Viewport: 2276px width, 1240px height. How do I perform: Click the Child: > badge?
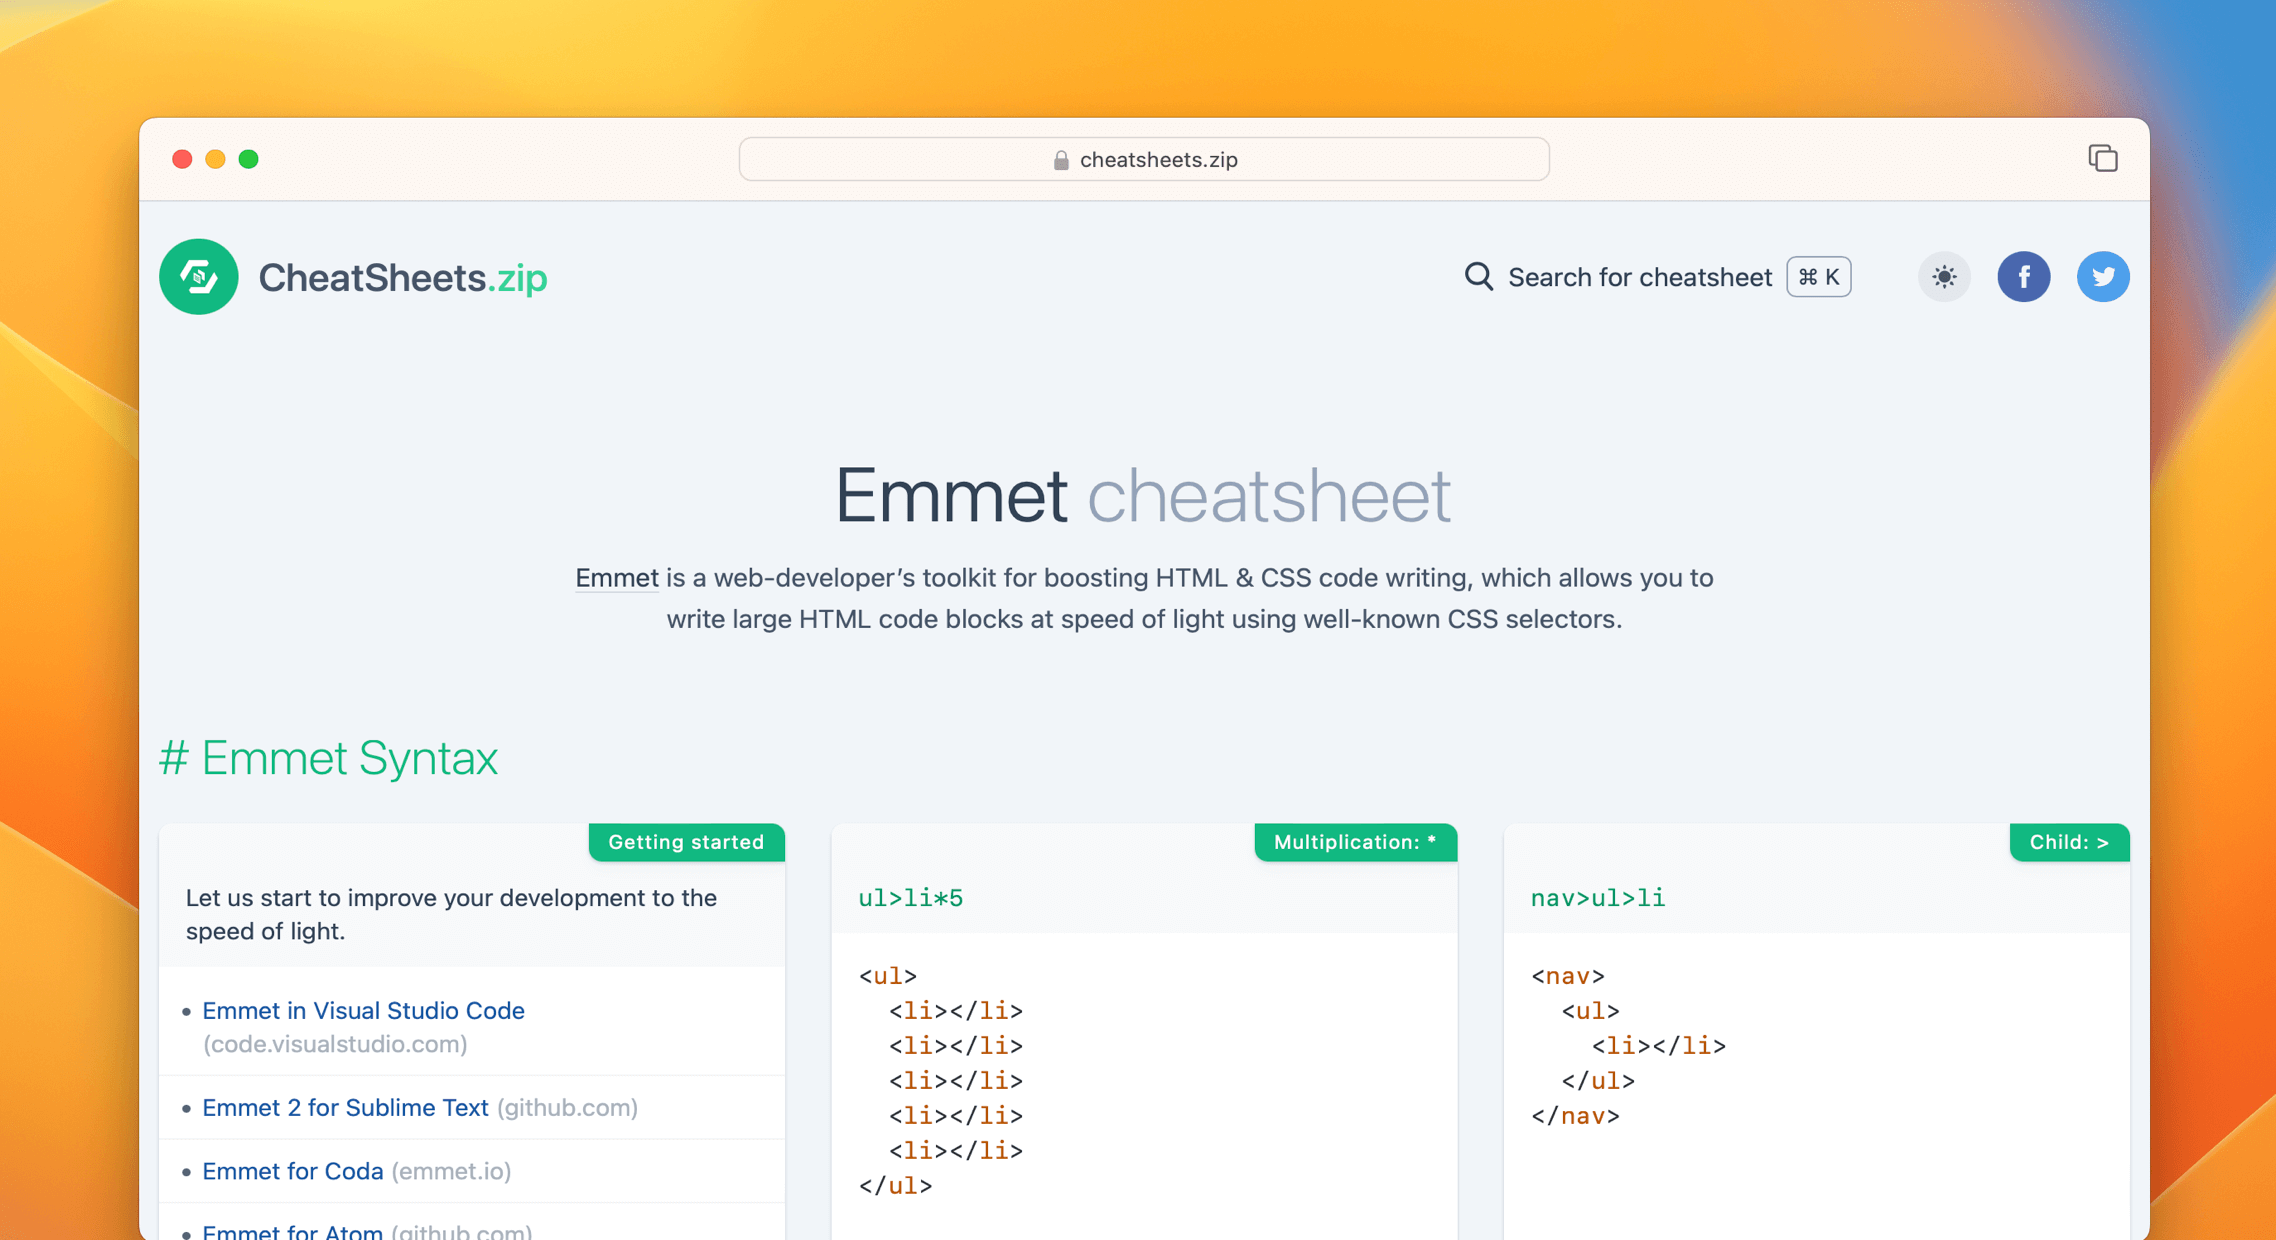[x=2069, y=842]
